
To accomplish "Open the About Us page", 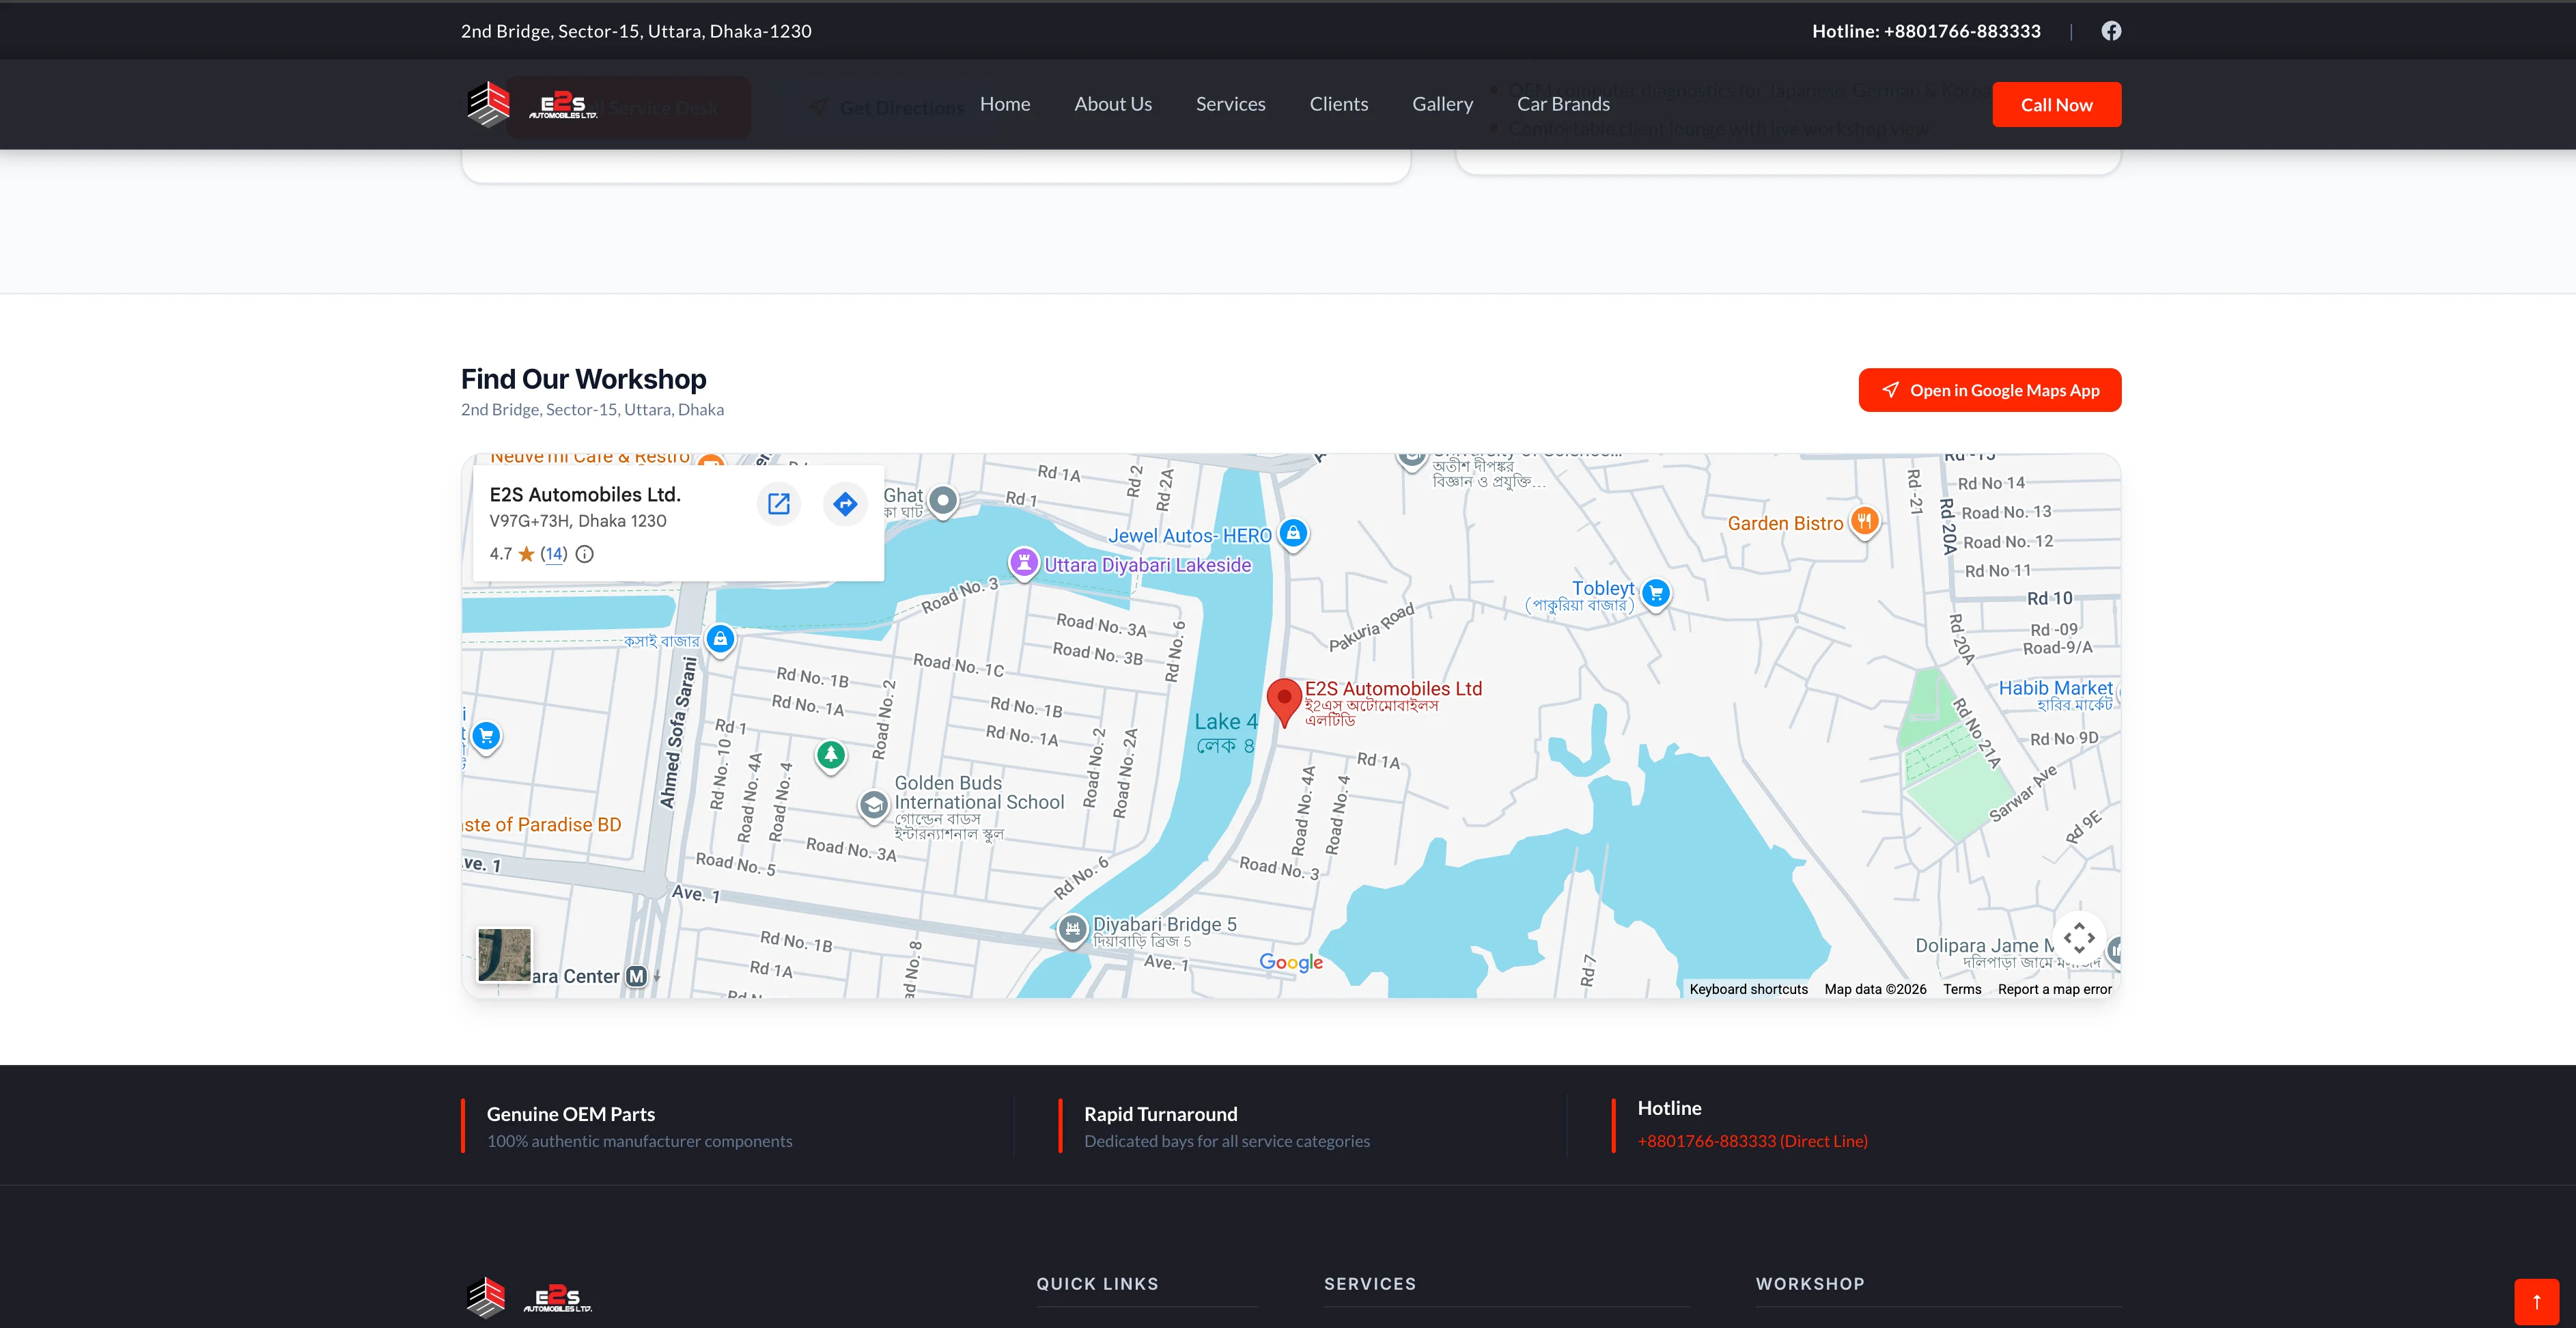I will pyautogui.click(x=1112, y=104).
